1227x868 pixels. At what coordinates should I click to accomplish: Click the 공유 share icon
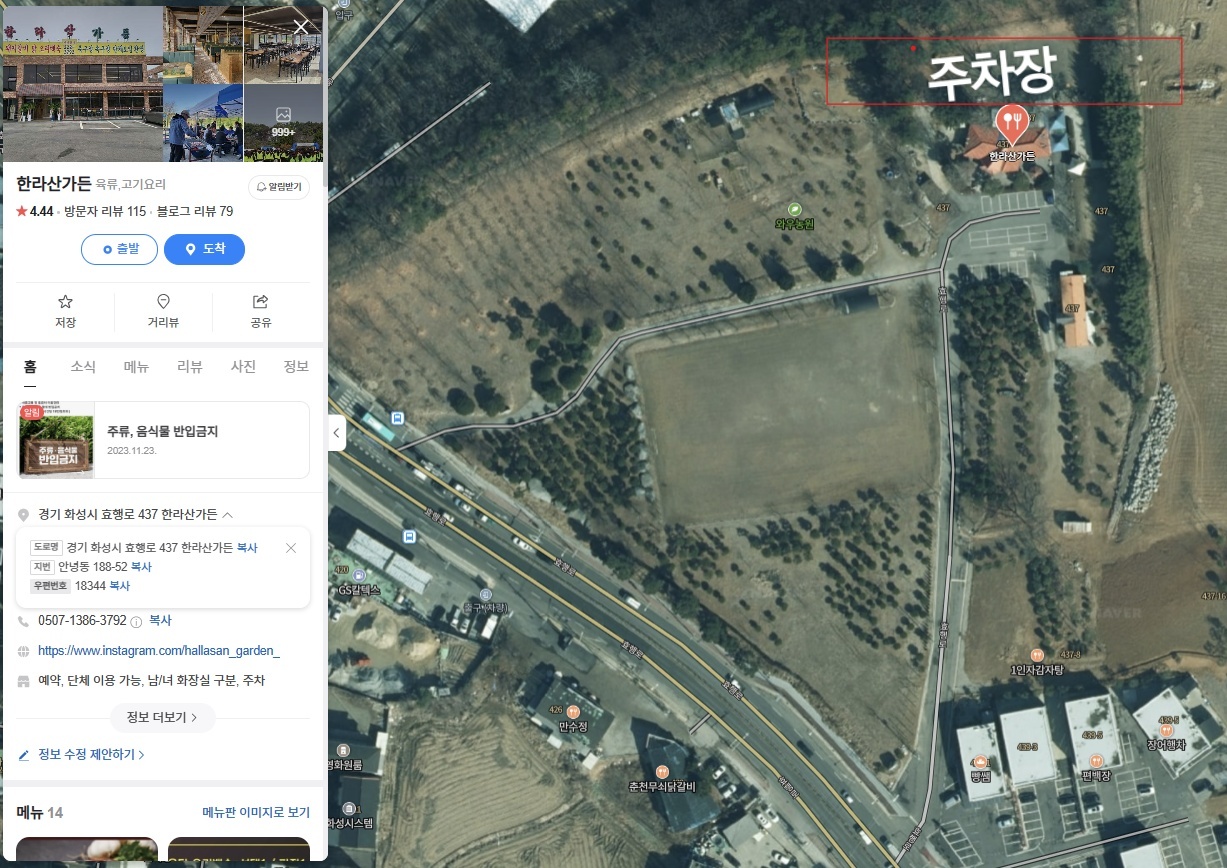point(261,301)
